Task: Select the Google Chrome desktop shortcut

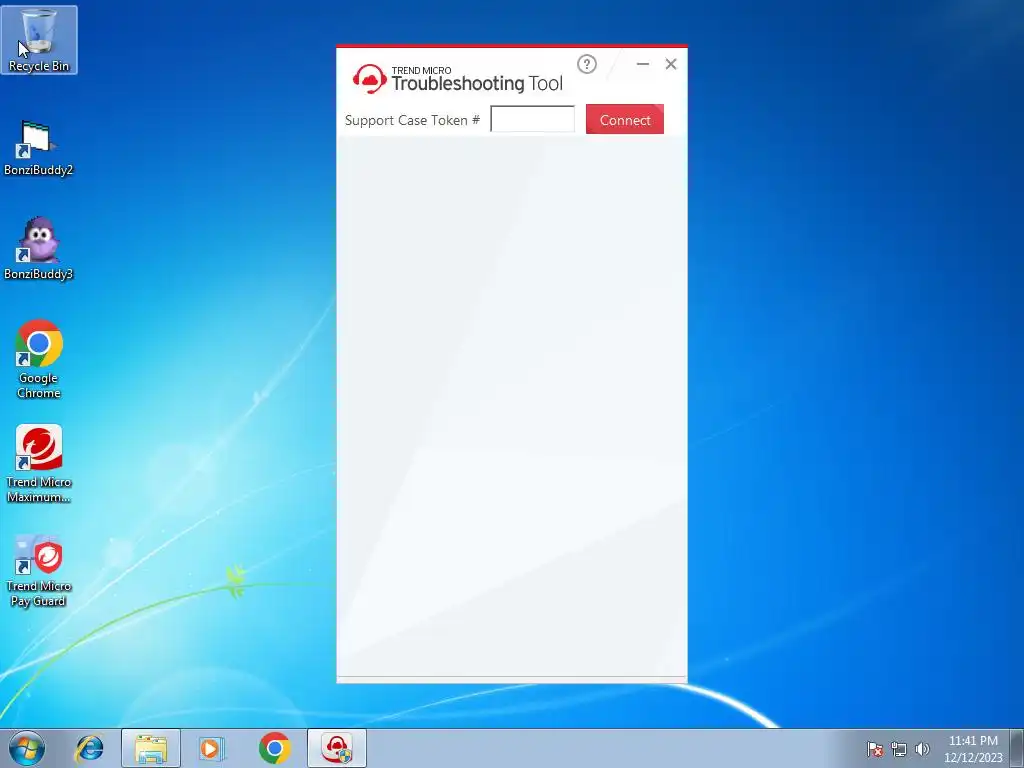Action: point(39,359)
